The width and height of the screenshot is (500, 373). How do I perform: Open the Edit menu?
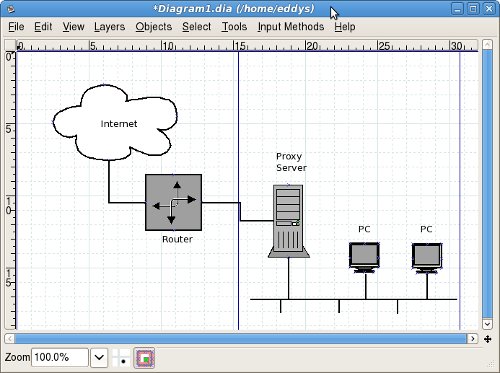pyautogui.click(x=43, y=27)
